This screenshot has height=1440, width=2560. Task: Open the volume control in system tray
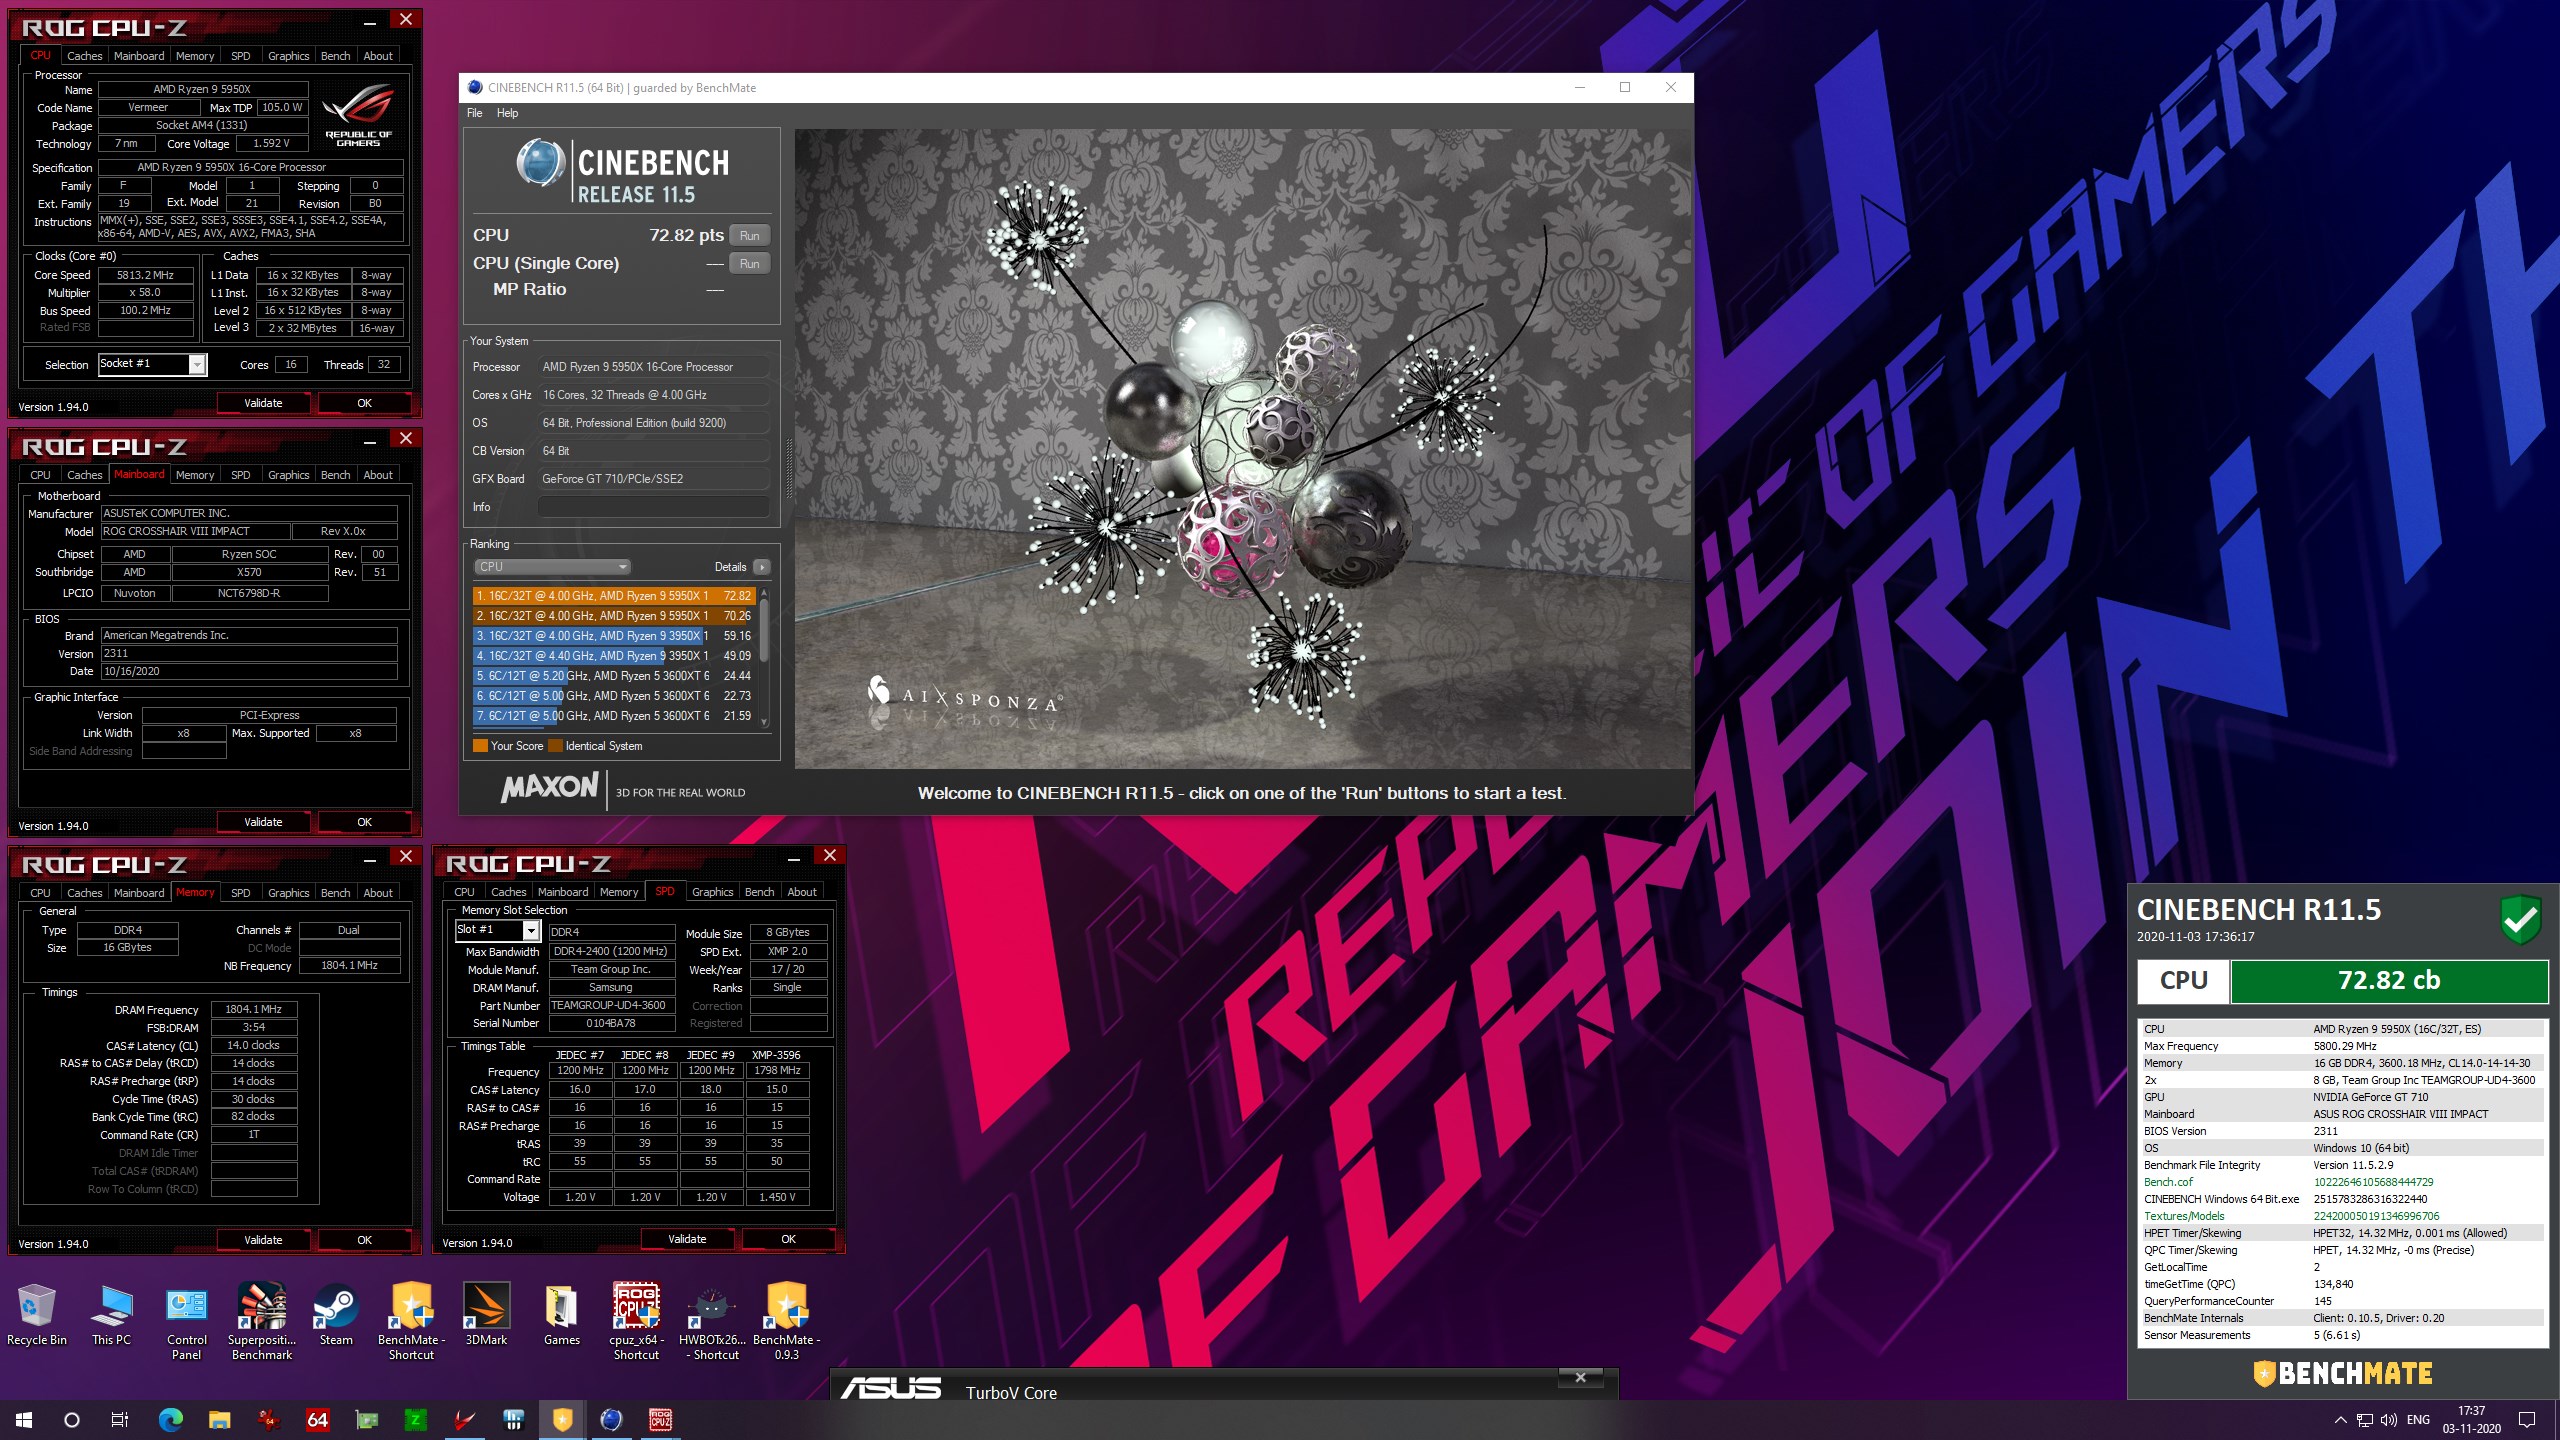click(x=2389, y=1420)
